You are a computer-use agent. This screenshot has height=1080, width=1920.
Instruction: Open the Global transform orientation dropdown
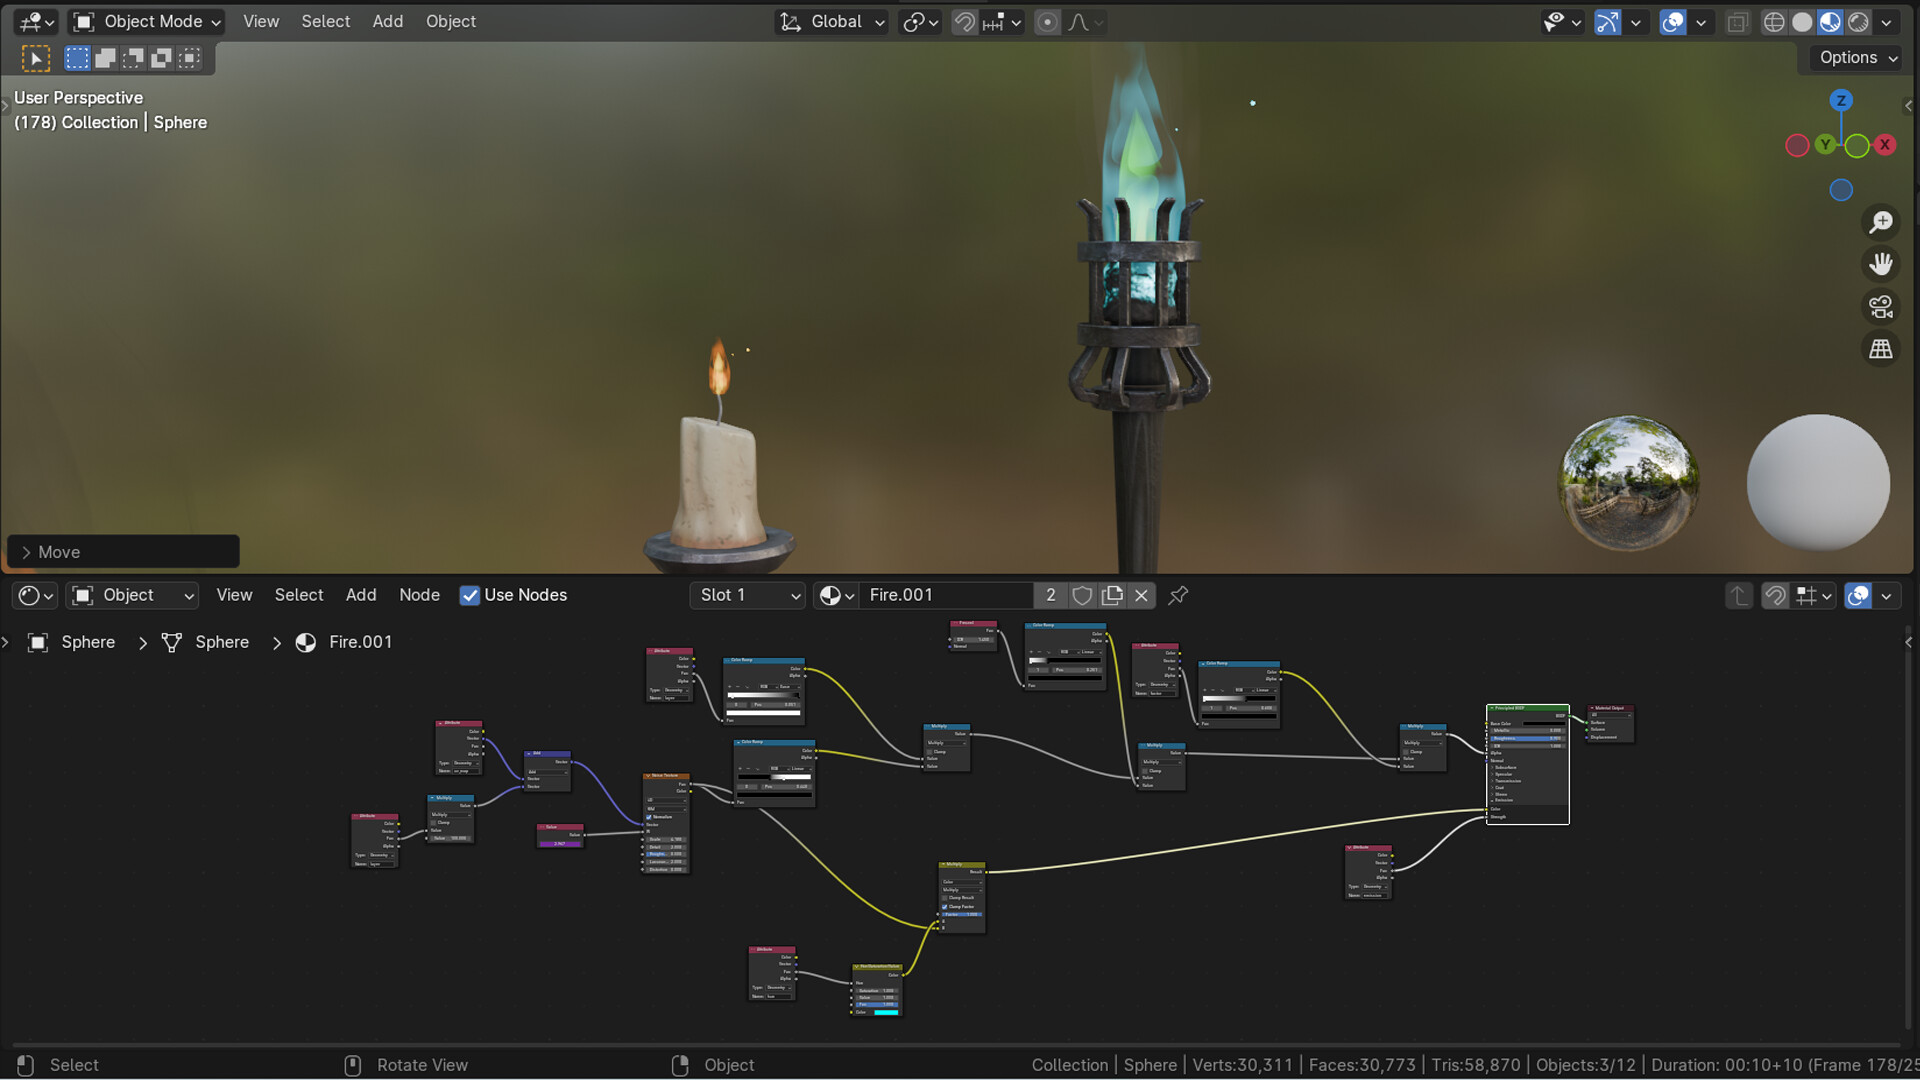(x=830, y=21)
